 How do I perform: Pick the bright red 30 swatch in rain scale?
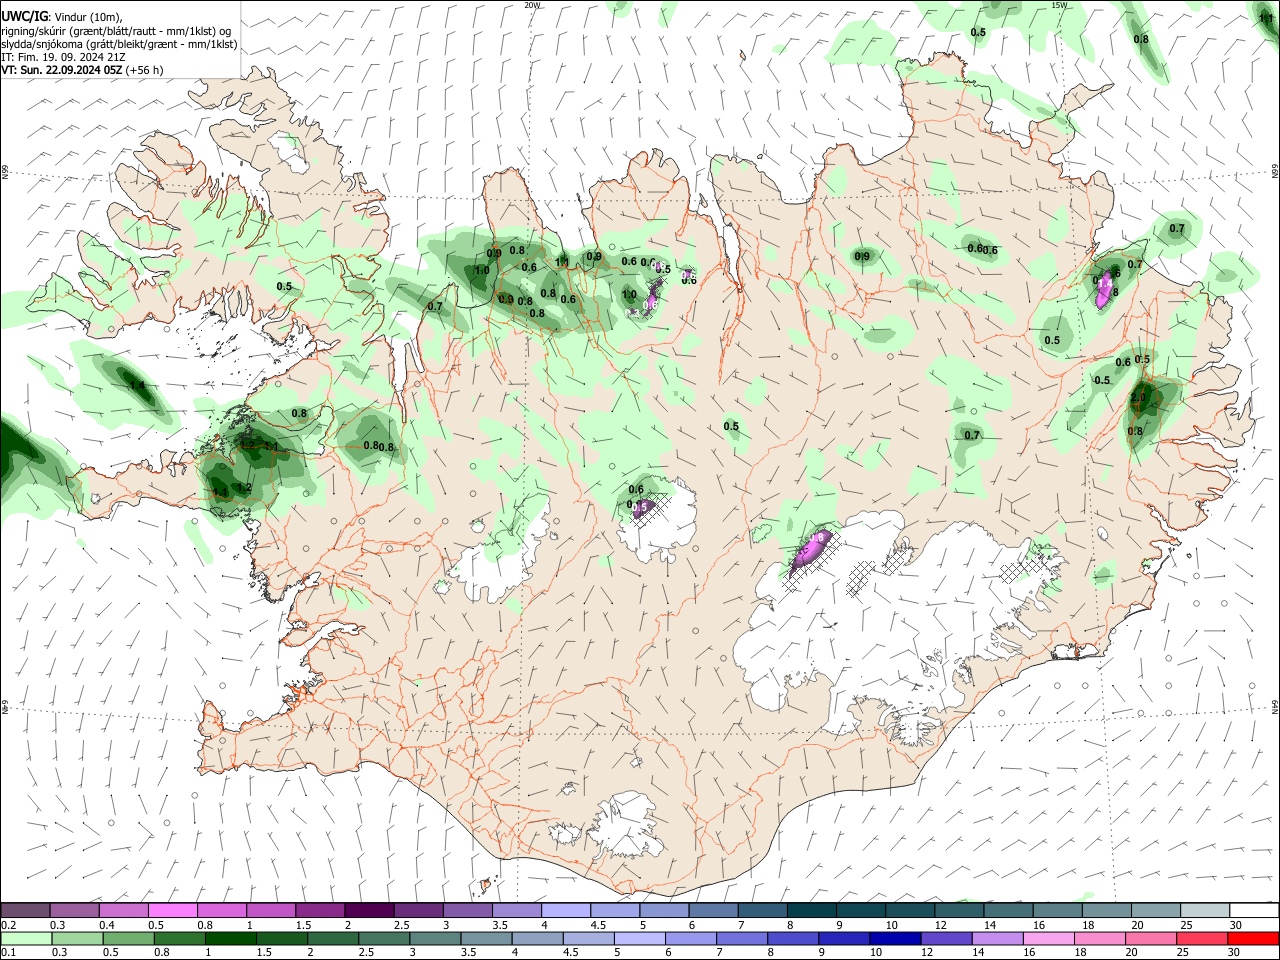pyautogui.click(x=1253, y=938)
